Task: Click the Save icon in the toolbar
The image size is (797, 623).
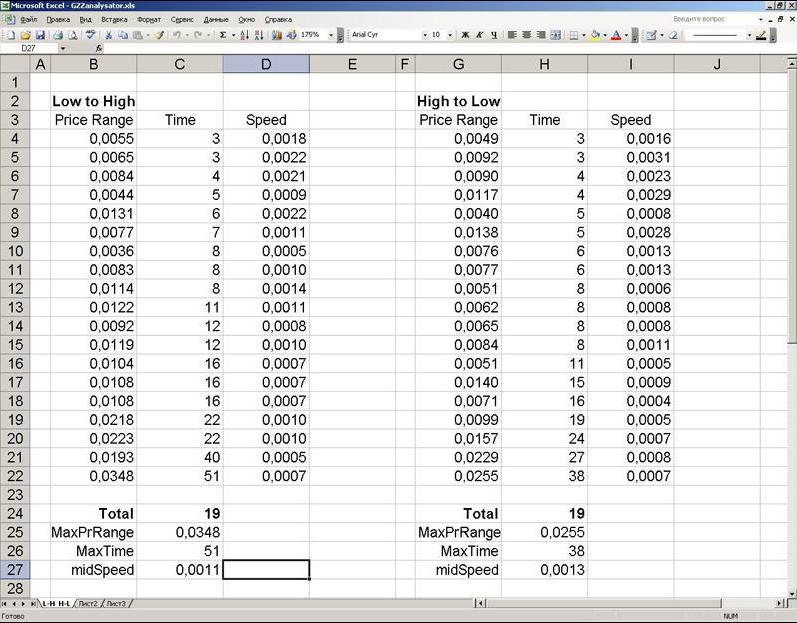Action: point(39,35)
